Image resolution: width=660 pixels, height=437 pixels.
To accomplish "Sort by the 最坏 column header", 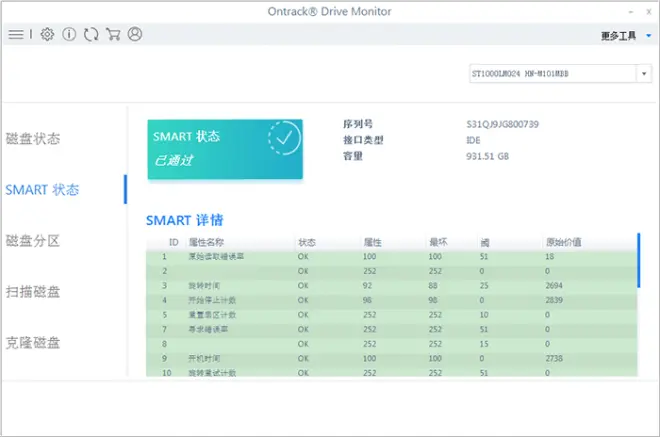I will (x=438, y=242).
